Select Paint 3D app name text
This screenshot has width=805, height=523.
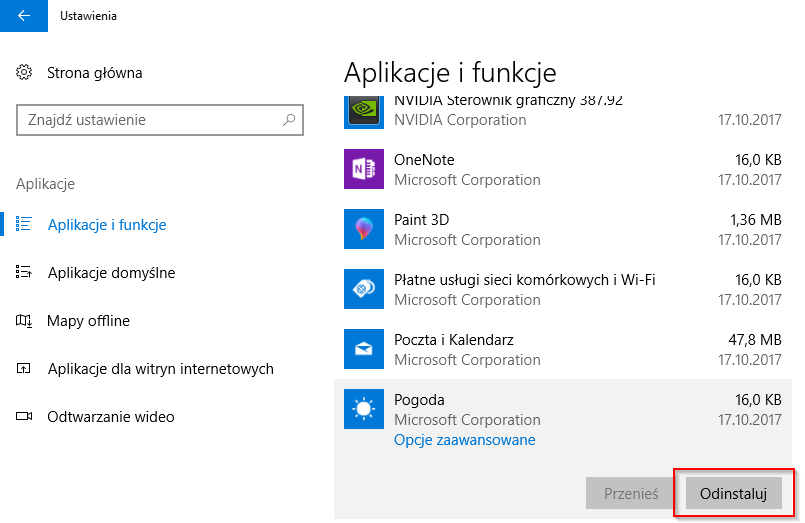pos(421,220)
